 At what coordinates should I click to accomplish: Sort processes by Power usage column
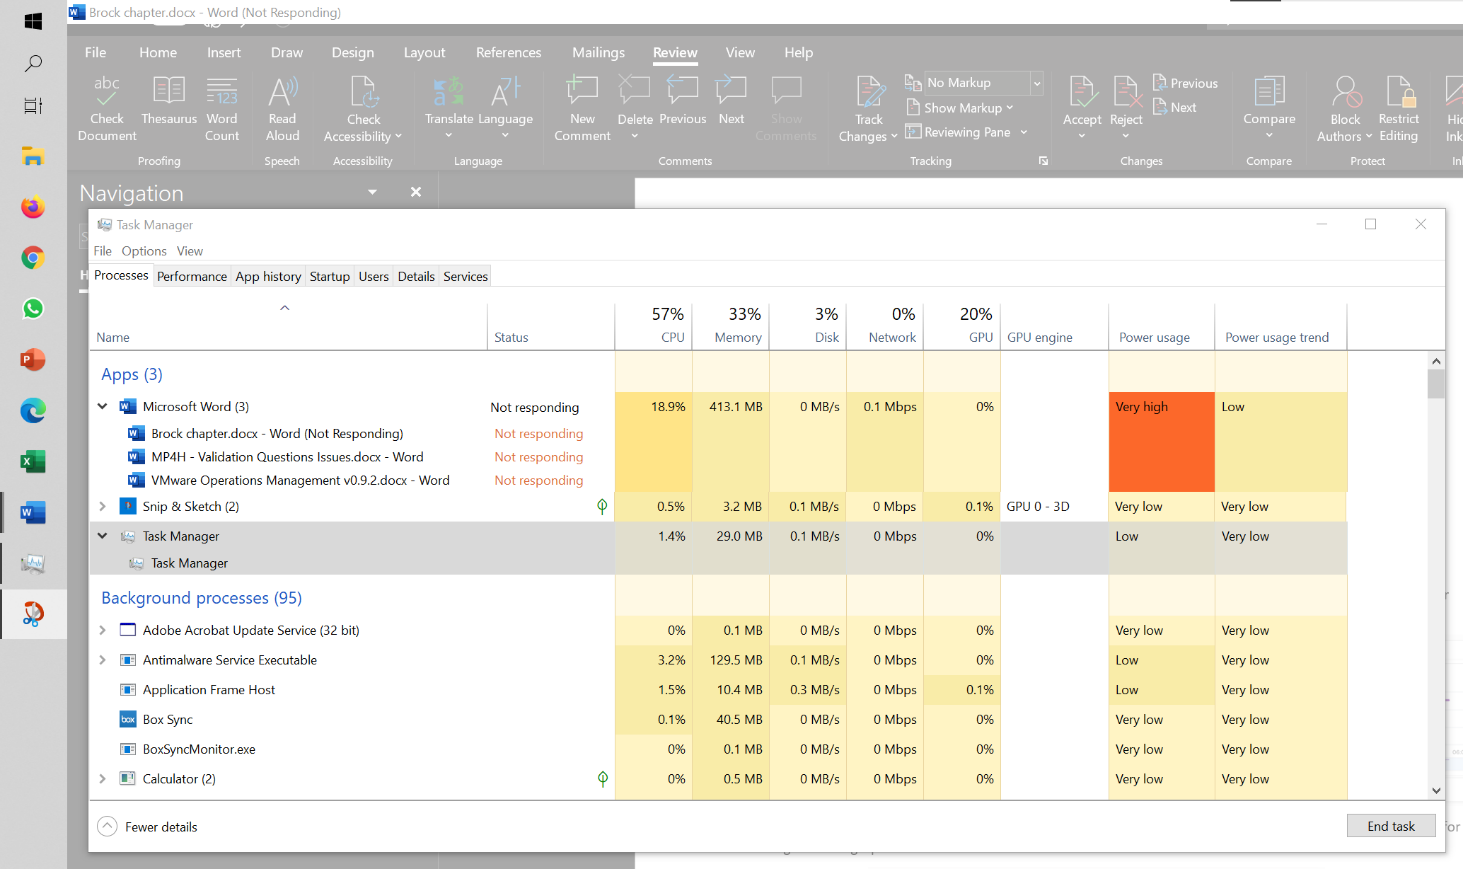pos(1161,326)
